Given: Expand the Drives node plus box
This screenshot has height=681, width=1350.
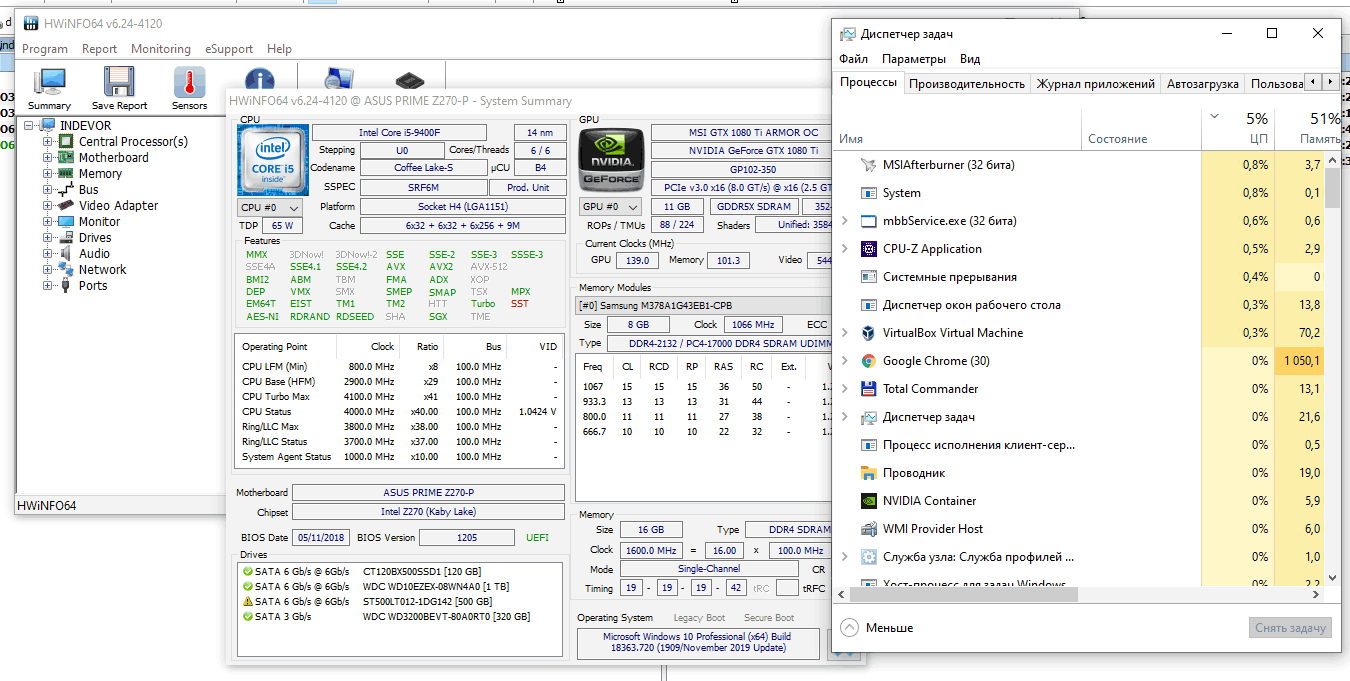Looking at the screenshot, I should click(47, 238).
